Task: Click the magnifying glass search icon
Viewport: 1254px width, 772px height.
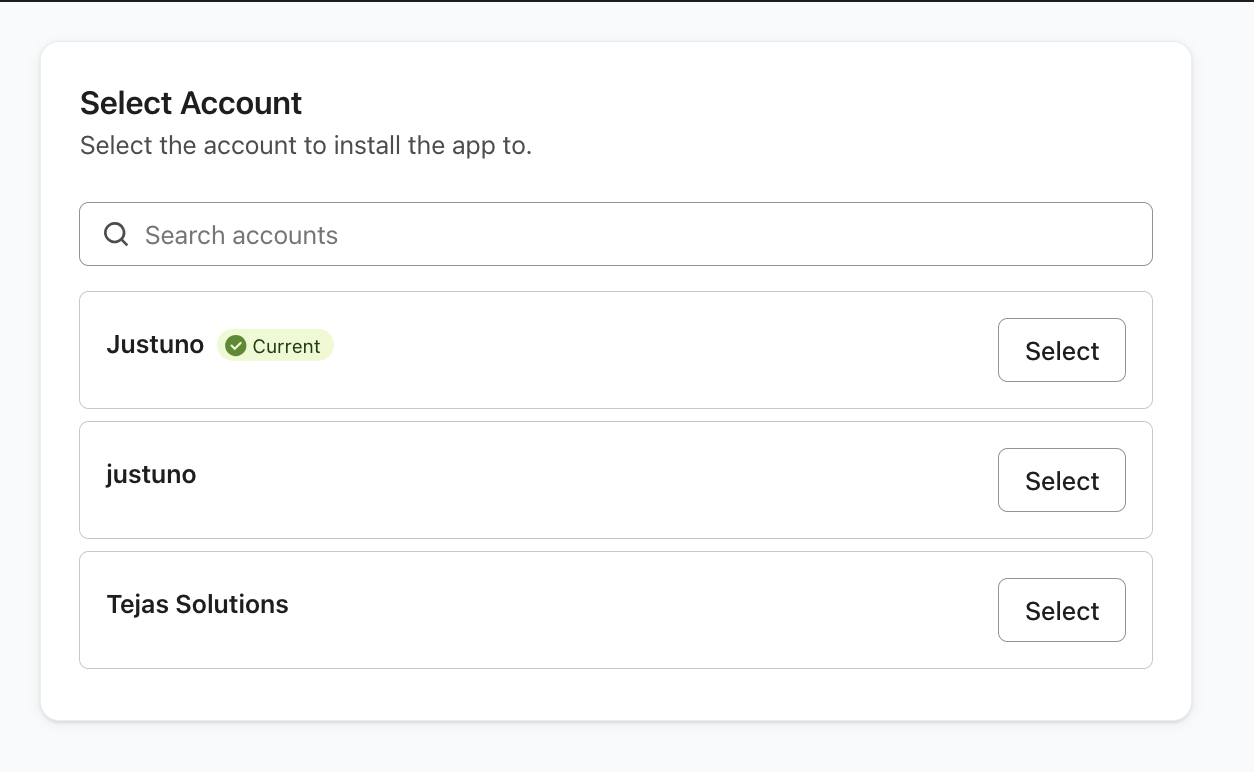Action: [x=116, y=235]
